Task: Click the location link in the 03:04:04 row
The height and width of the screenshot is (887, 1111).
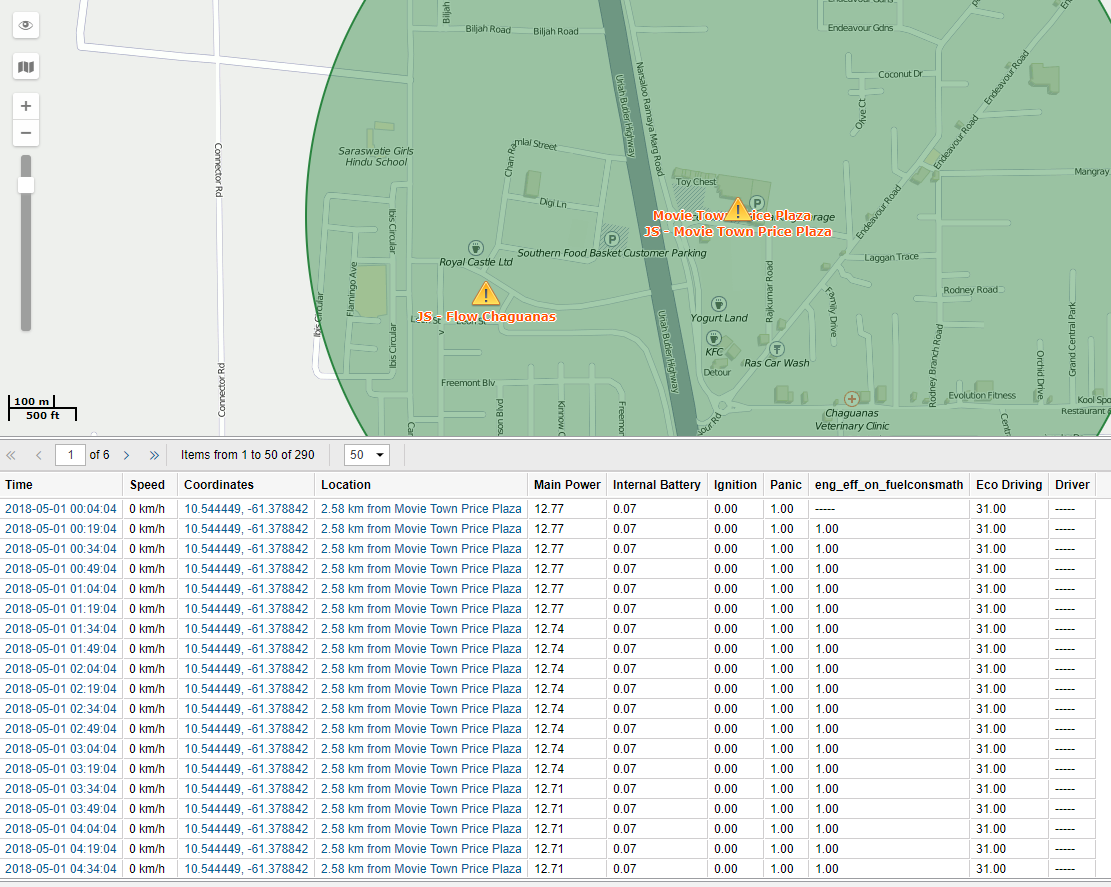Action: pyautogui.click(x=421, y=749)
